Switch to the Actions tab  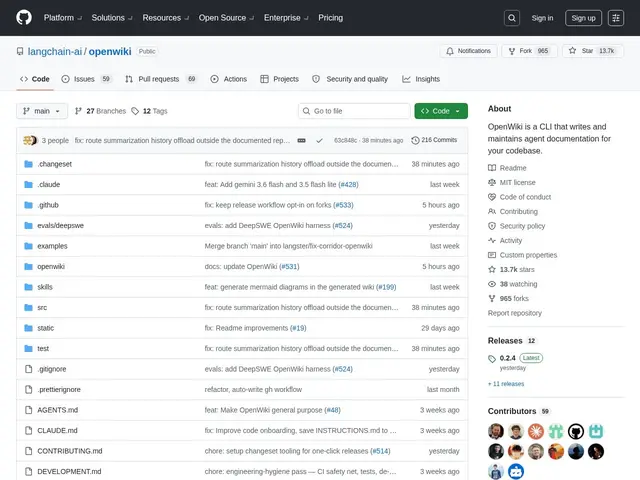[x=229, y=79]
